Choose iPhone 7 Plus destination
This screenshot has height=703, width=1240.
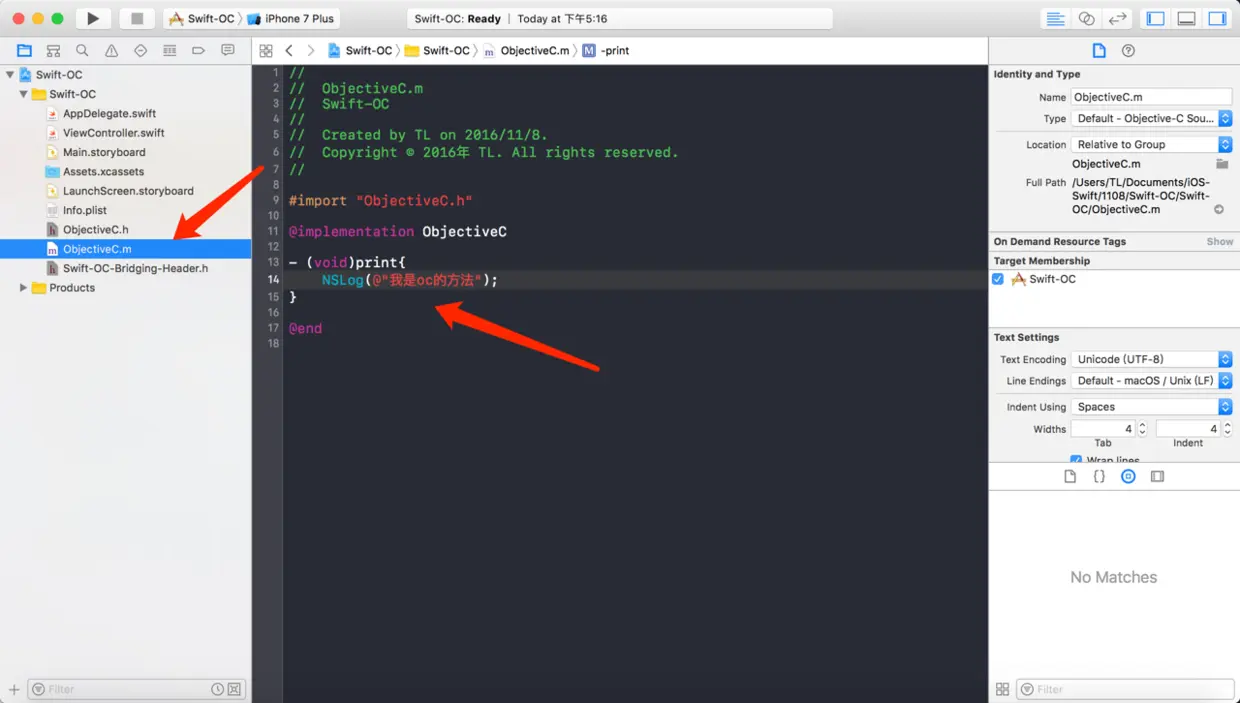(291, 18)
